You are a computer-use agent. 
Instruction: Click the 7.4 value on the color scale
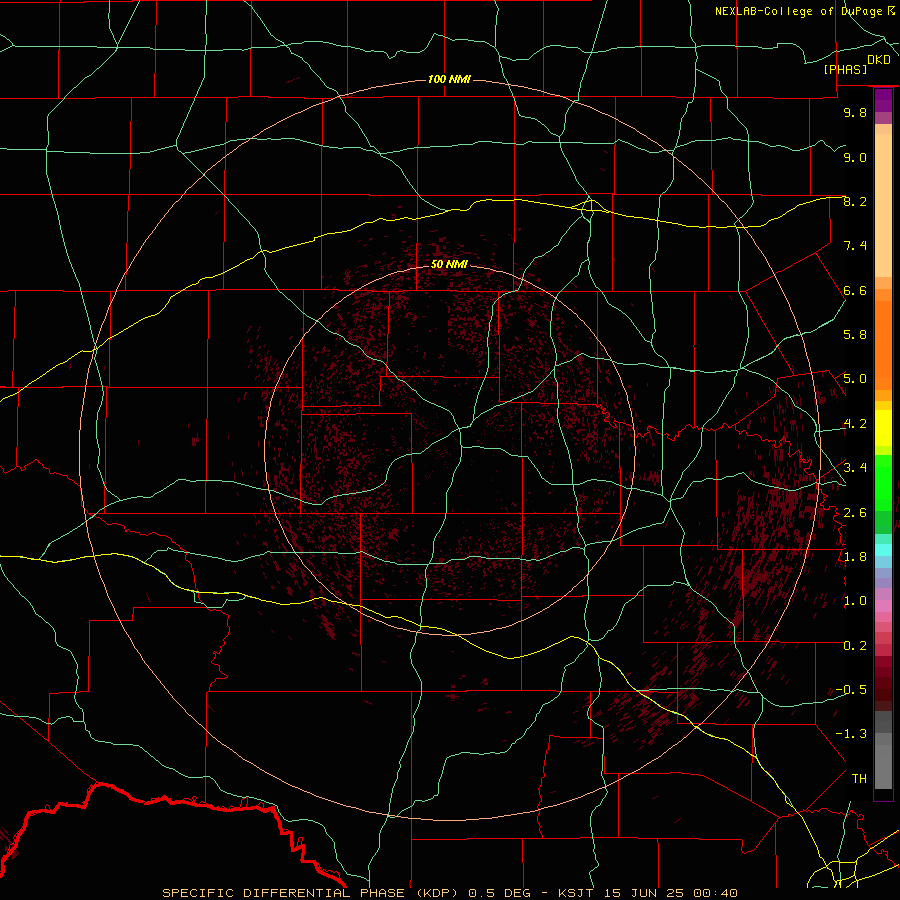coord(855,246)
